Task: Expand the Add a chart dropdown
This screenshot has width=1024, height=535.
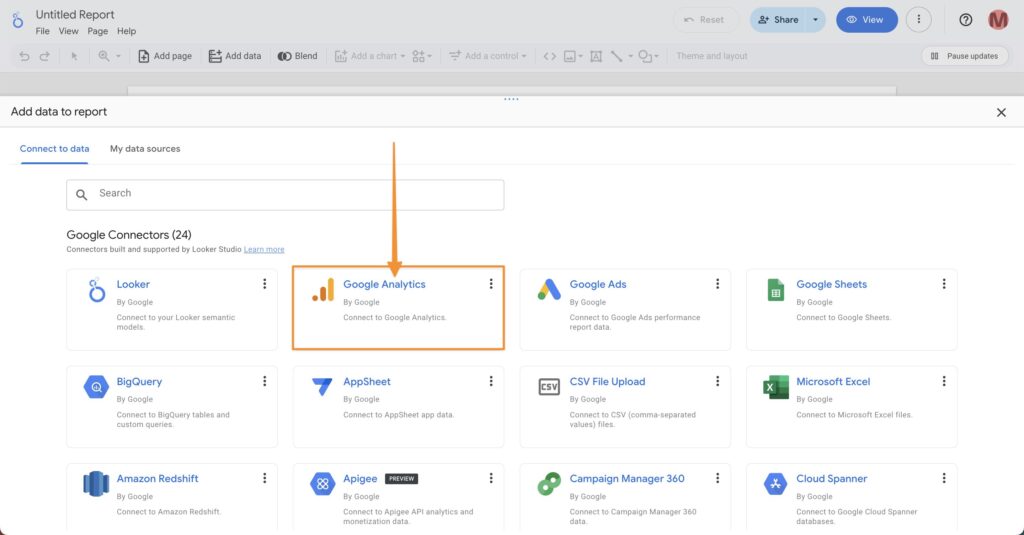Action: [403, 56]
